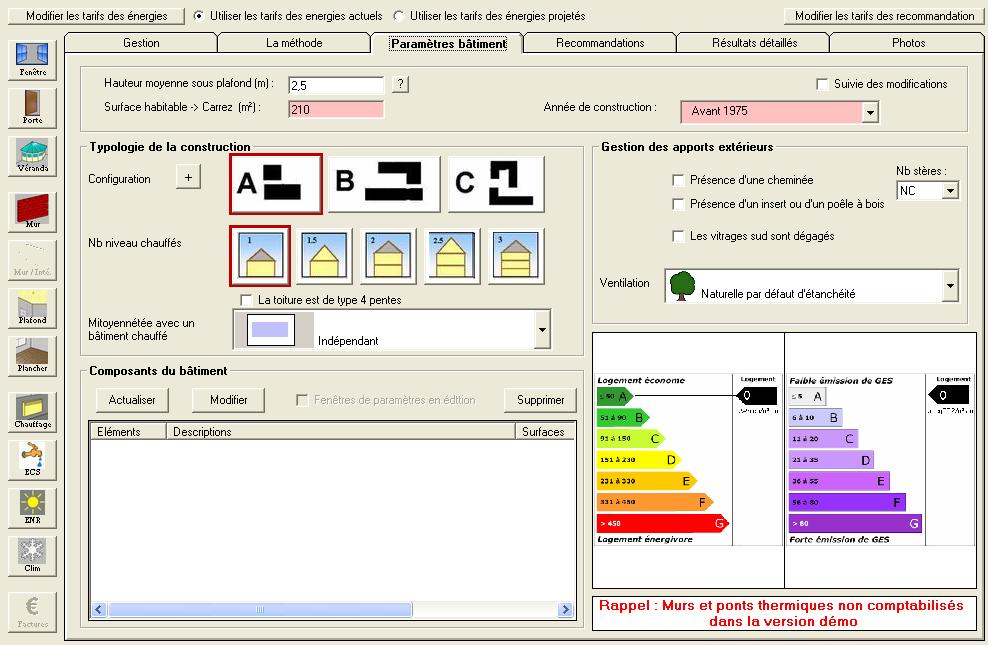This screenshot has width=988, height=645.
Task: Select 'Utiliser les tarifs des energies actuels'
Action: tap(199, 16)
